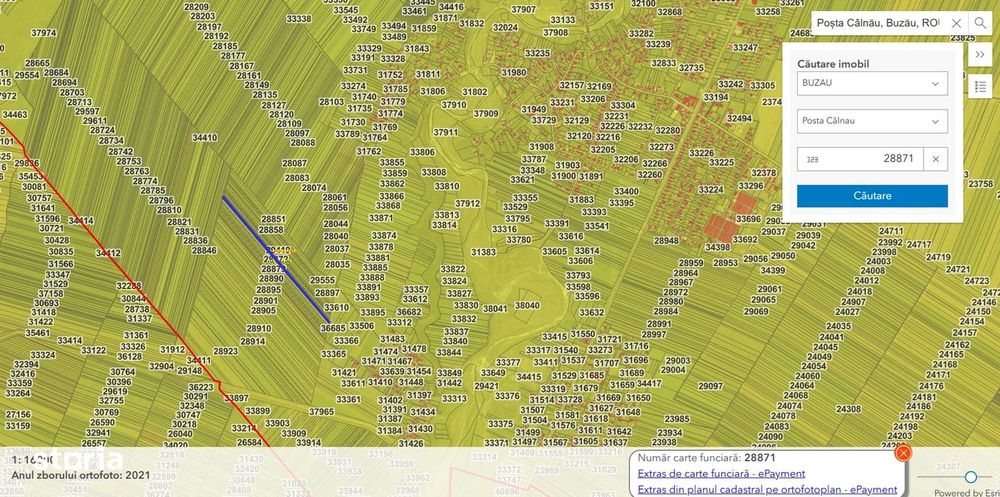This screenshot has height=497, width=1000.
Task: Click parcel label 38040 on map
Action: click(527, 306)
